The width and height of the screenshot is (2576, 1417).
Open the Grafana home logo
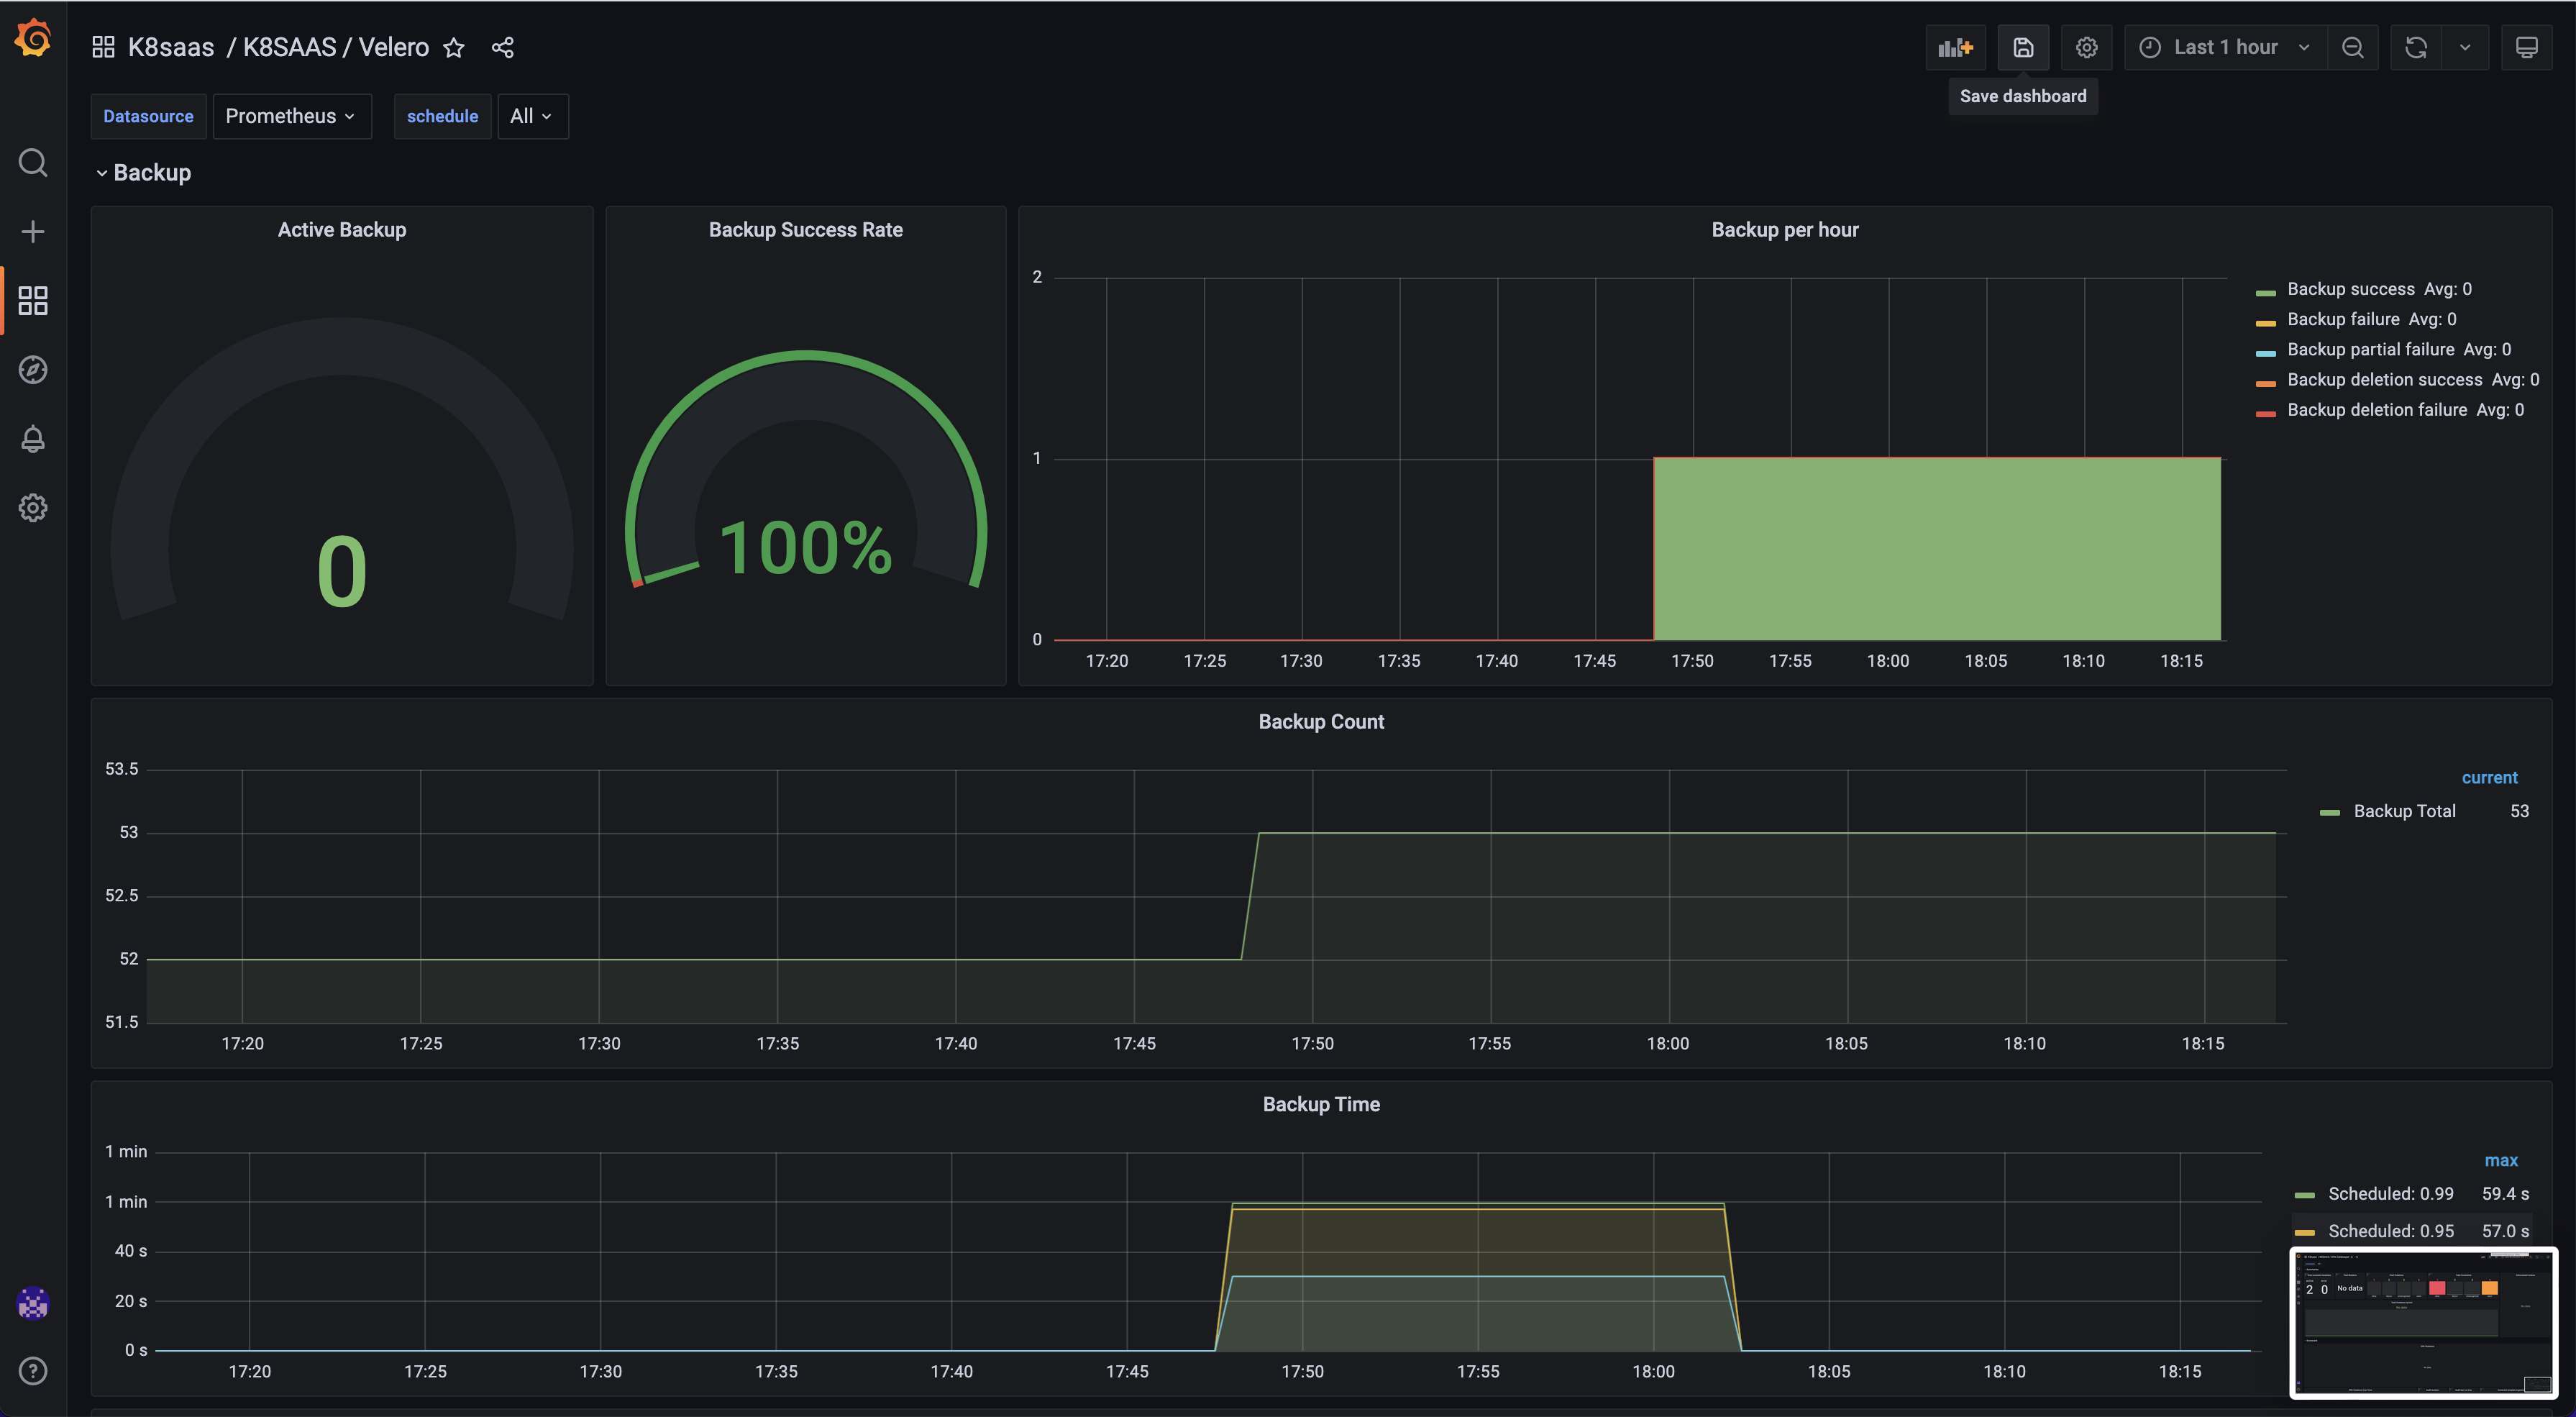click(33, 38)
